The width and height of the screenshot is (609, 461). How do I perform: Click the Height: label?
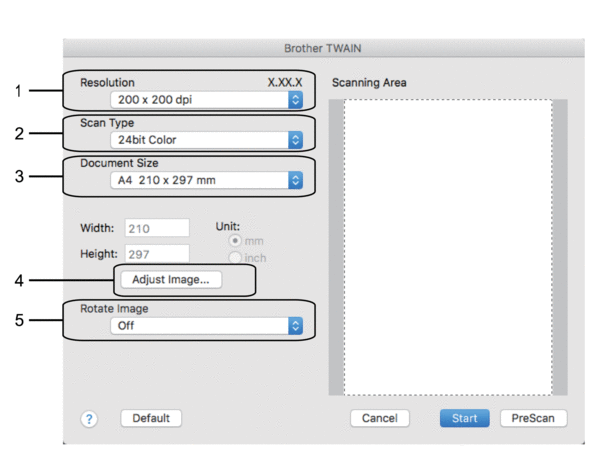99,254
